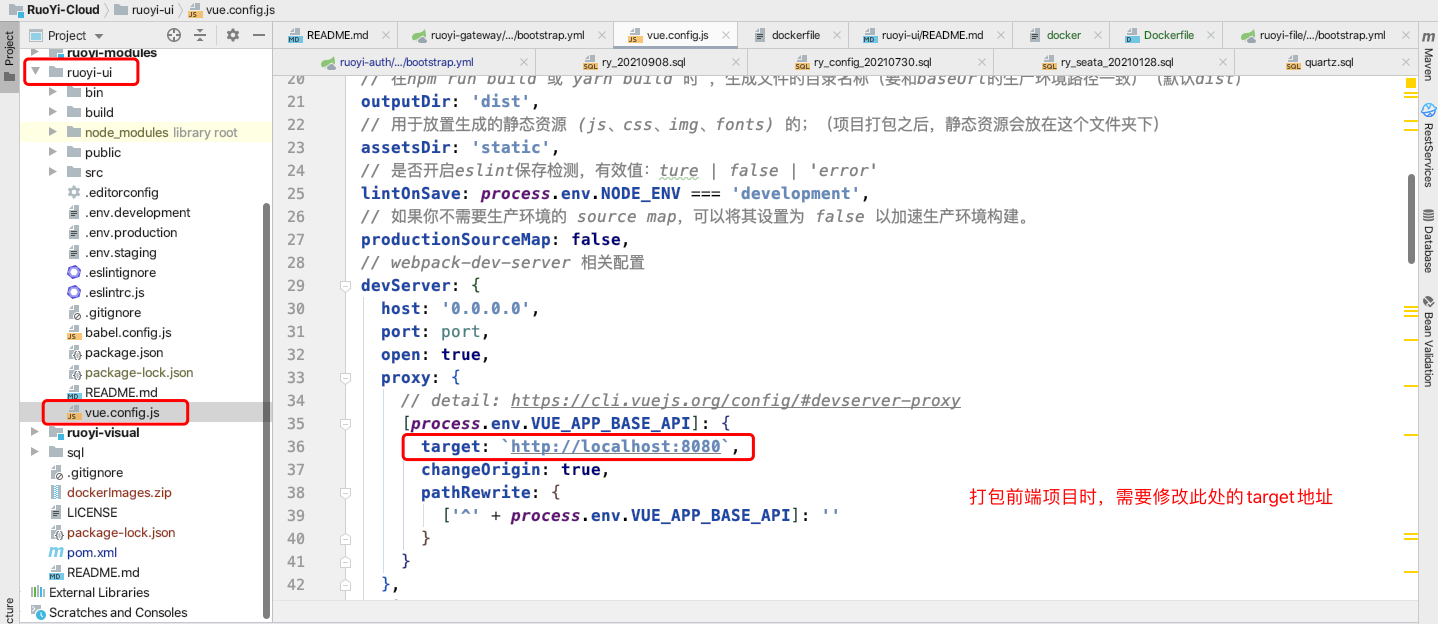Click Collapse All in Project panel
Image resolution: width=1438 pixels, height=624 pixels.
[x=199, y=33]
